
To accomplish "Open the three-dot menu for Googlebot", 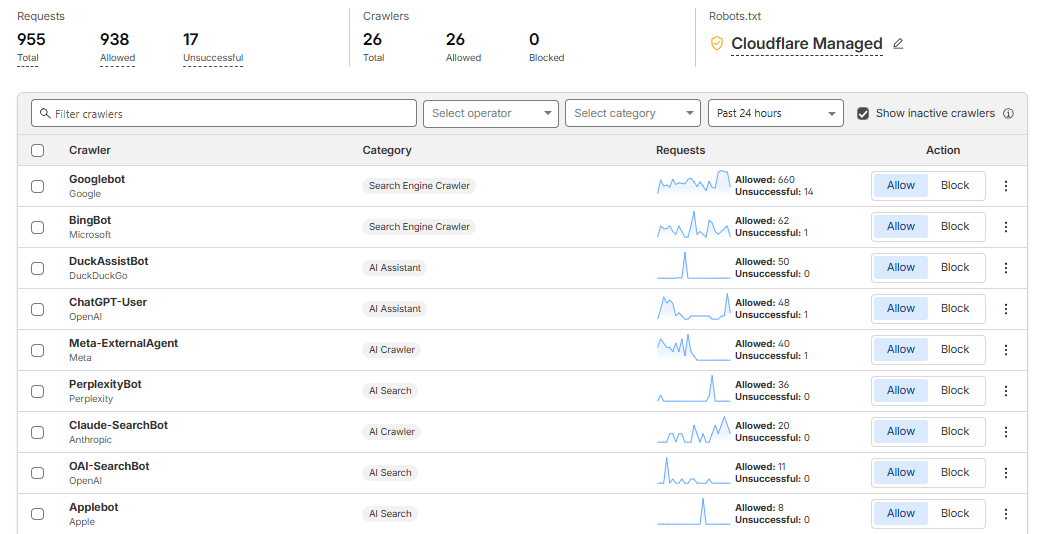I will [x=1006, y=186].
